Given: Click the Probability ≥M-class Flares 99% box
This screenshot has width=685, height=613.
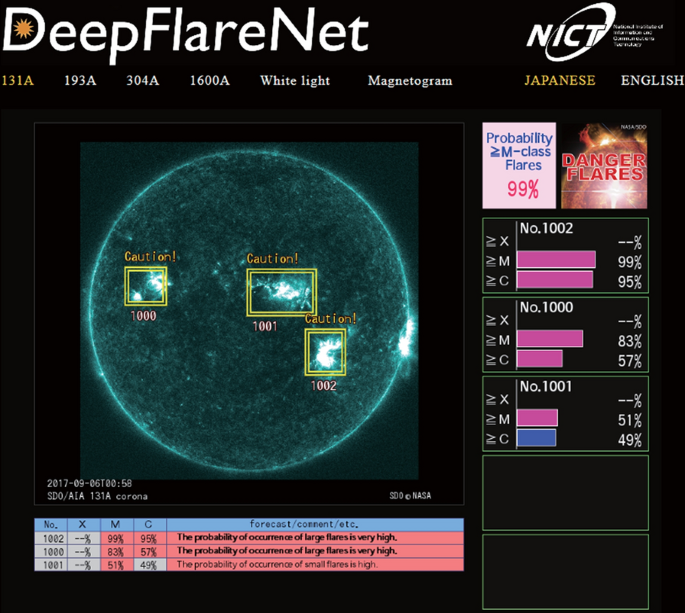Looking at the screenshot, I should click(x=519, y=165).
